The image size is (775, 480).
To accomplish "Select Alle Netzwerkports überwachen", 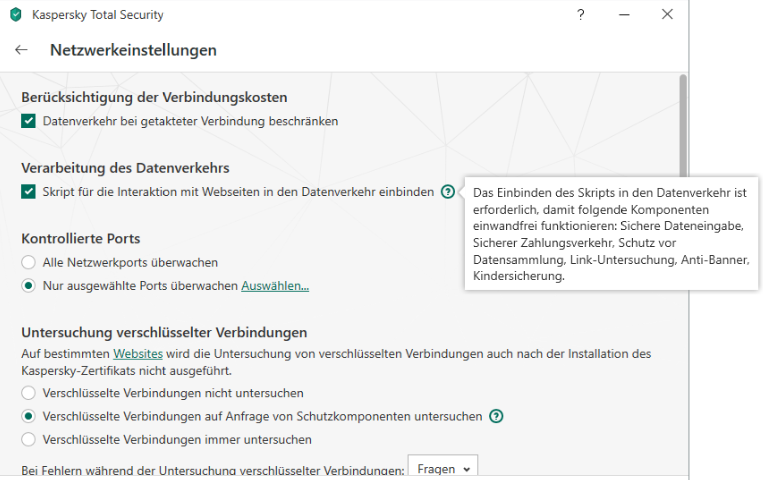I will click(x=29, y=262).
